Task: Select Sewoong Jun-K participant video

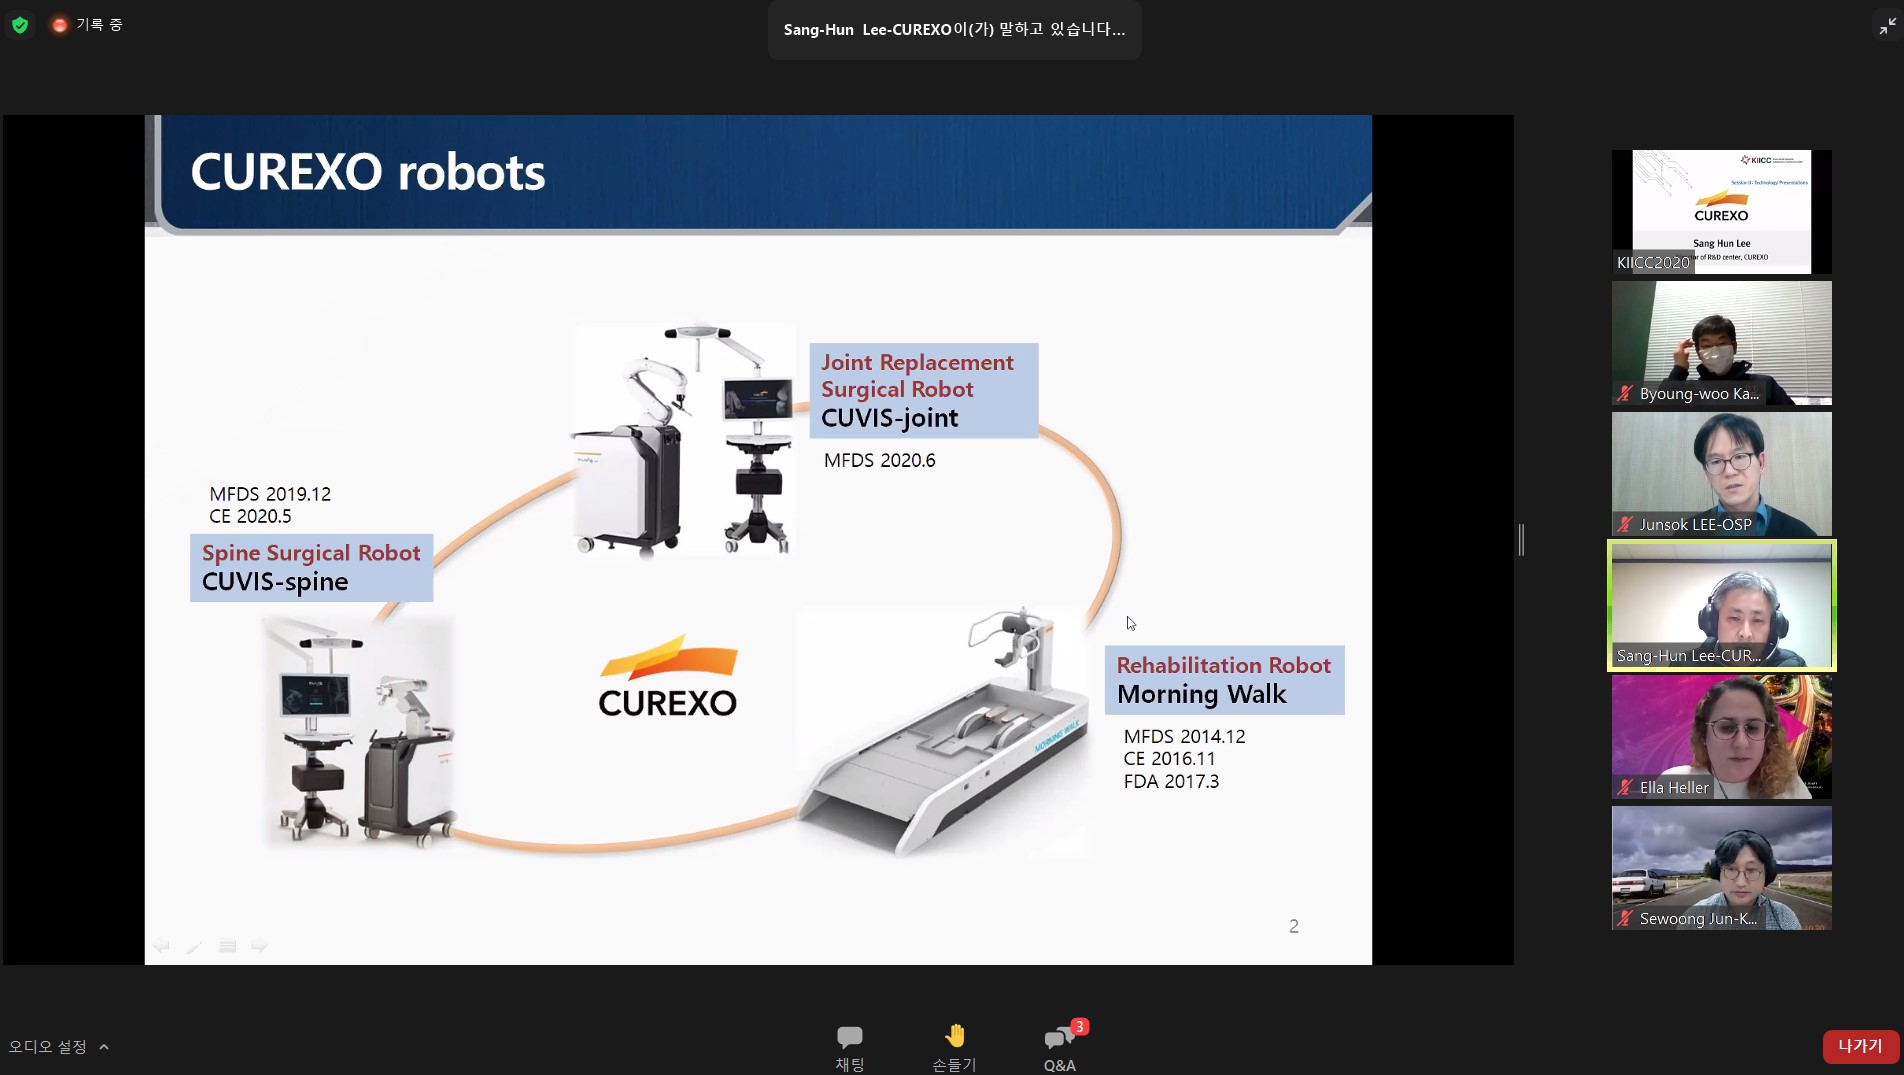Action: (x=1721, y=868)
